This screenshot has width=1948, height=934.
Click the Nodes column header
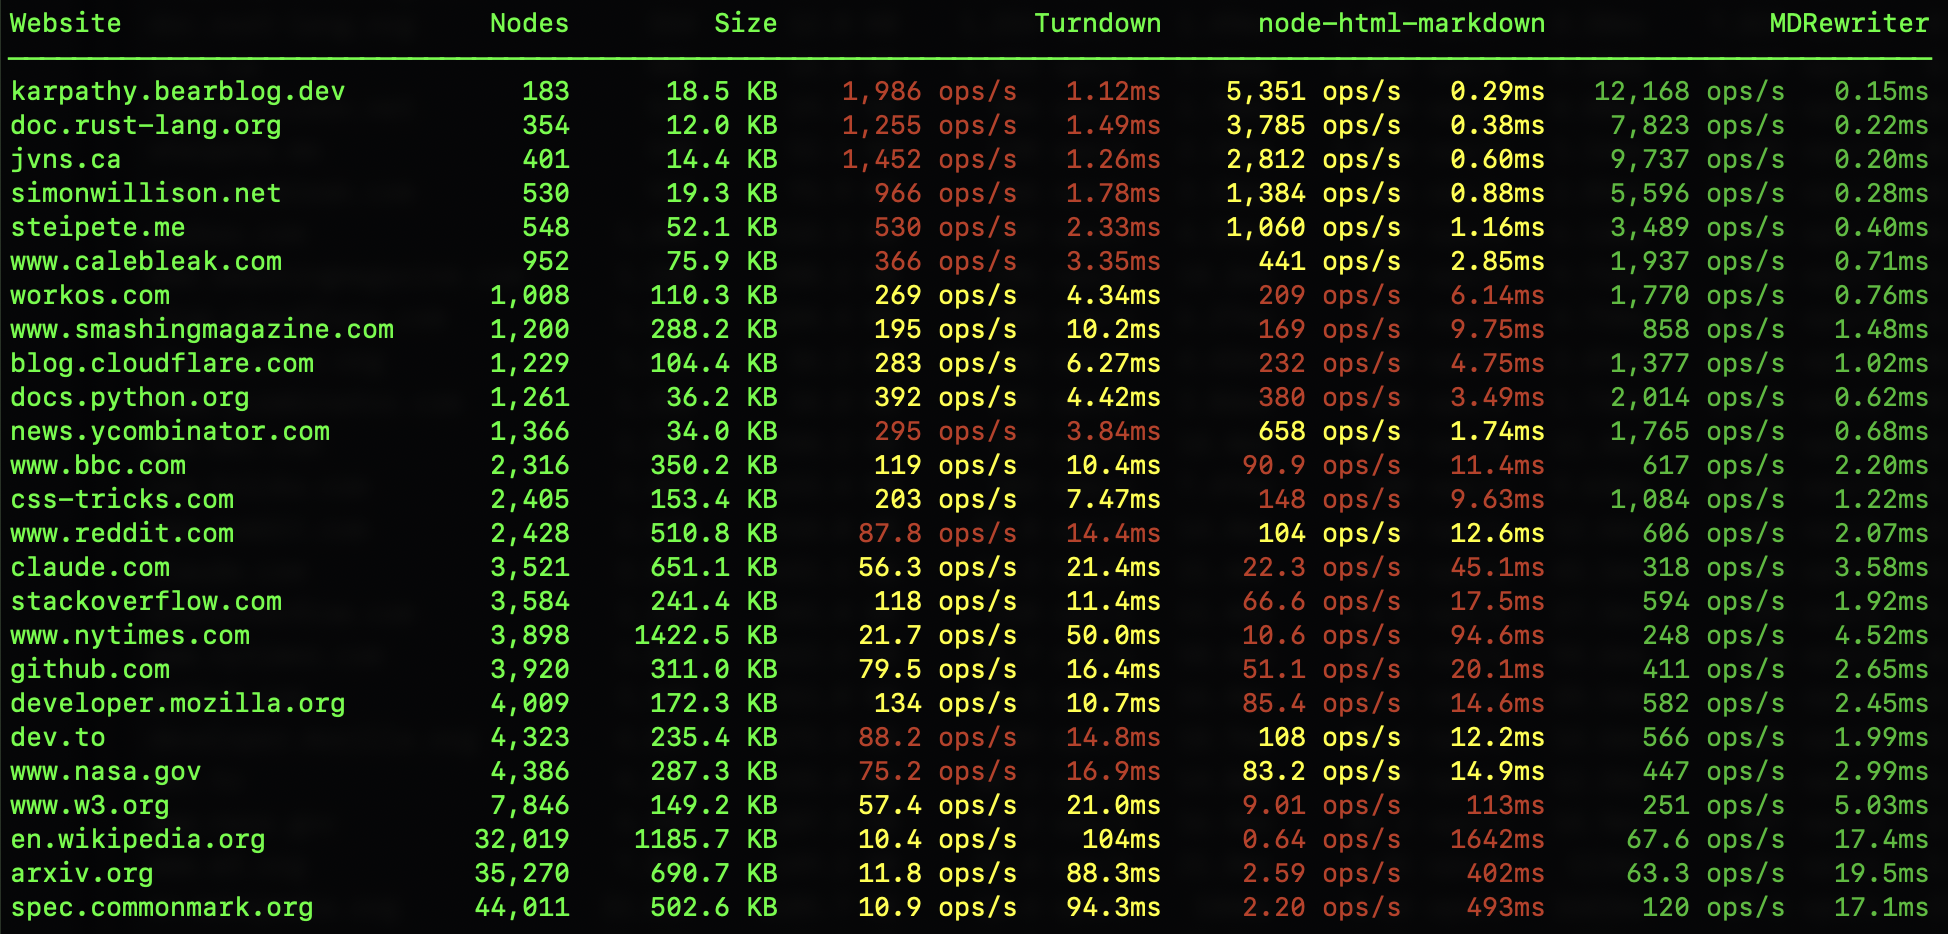(x=529, y=23)
